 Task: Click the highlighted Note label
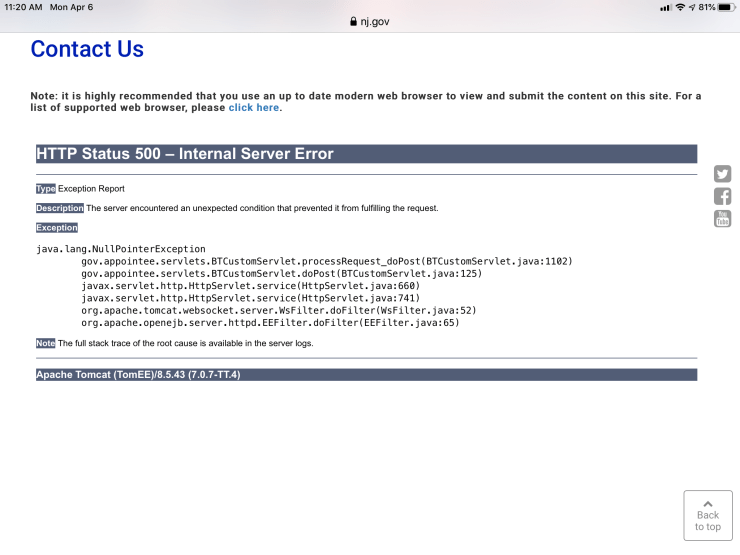point(45,343)
